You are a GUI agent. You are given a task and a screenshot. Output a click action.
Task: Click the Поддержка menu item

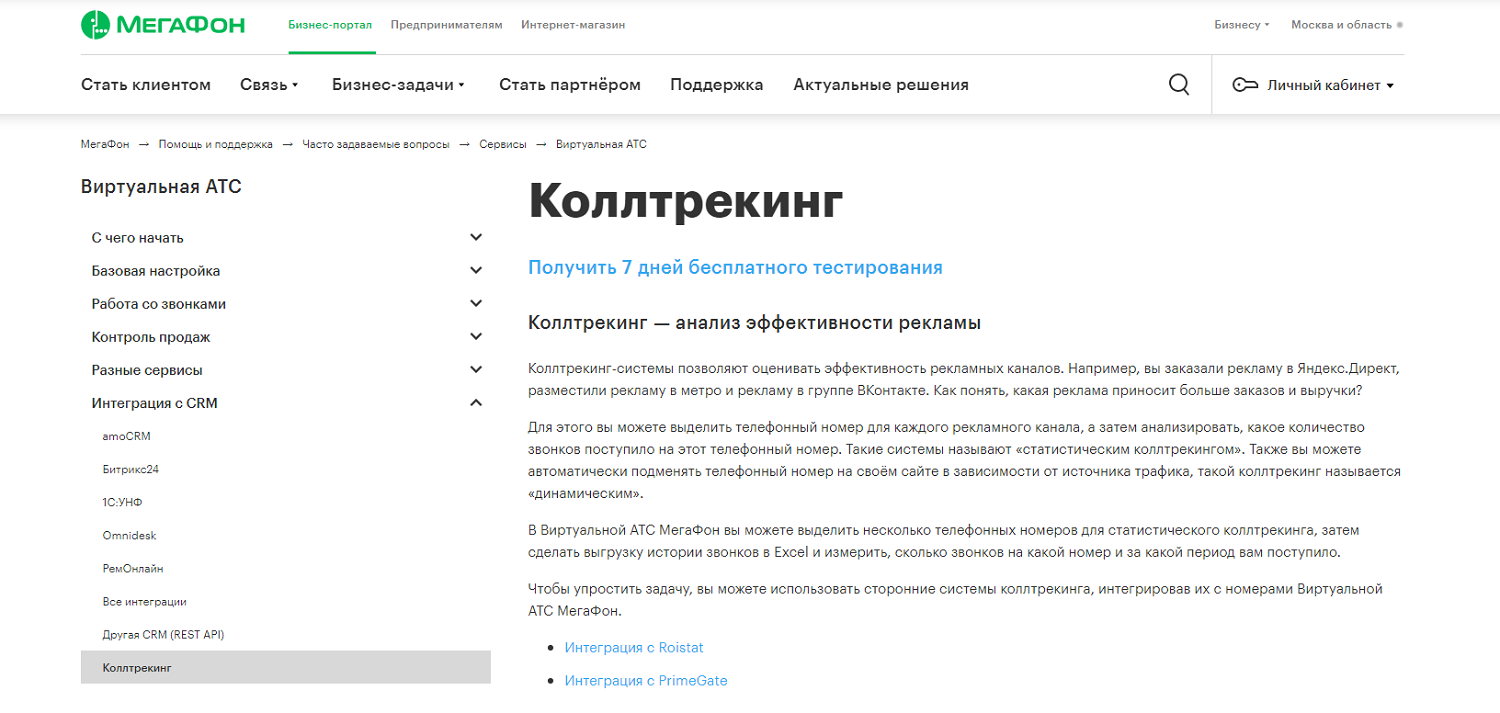point(716,85)
